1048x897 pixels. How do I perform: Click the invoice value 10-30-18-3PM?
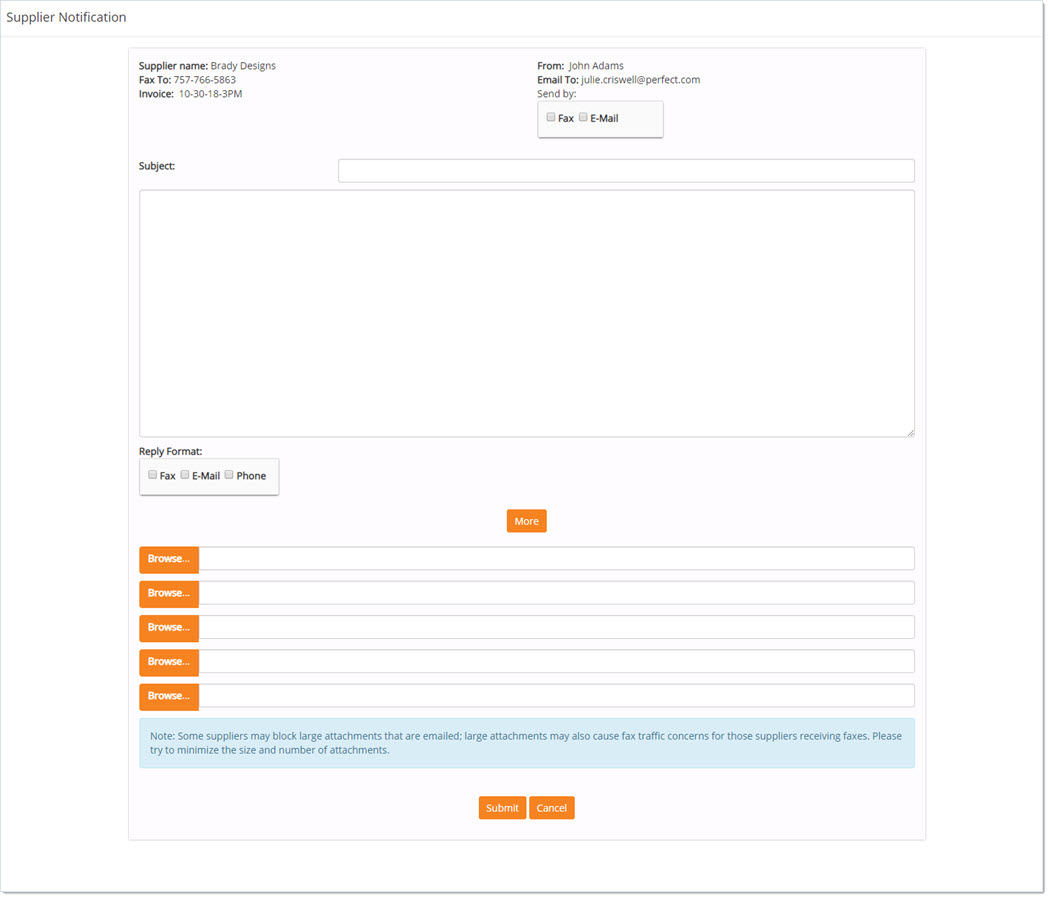[x=210, y=94]
